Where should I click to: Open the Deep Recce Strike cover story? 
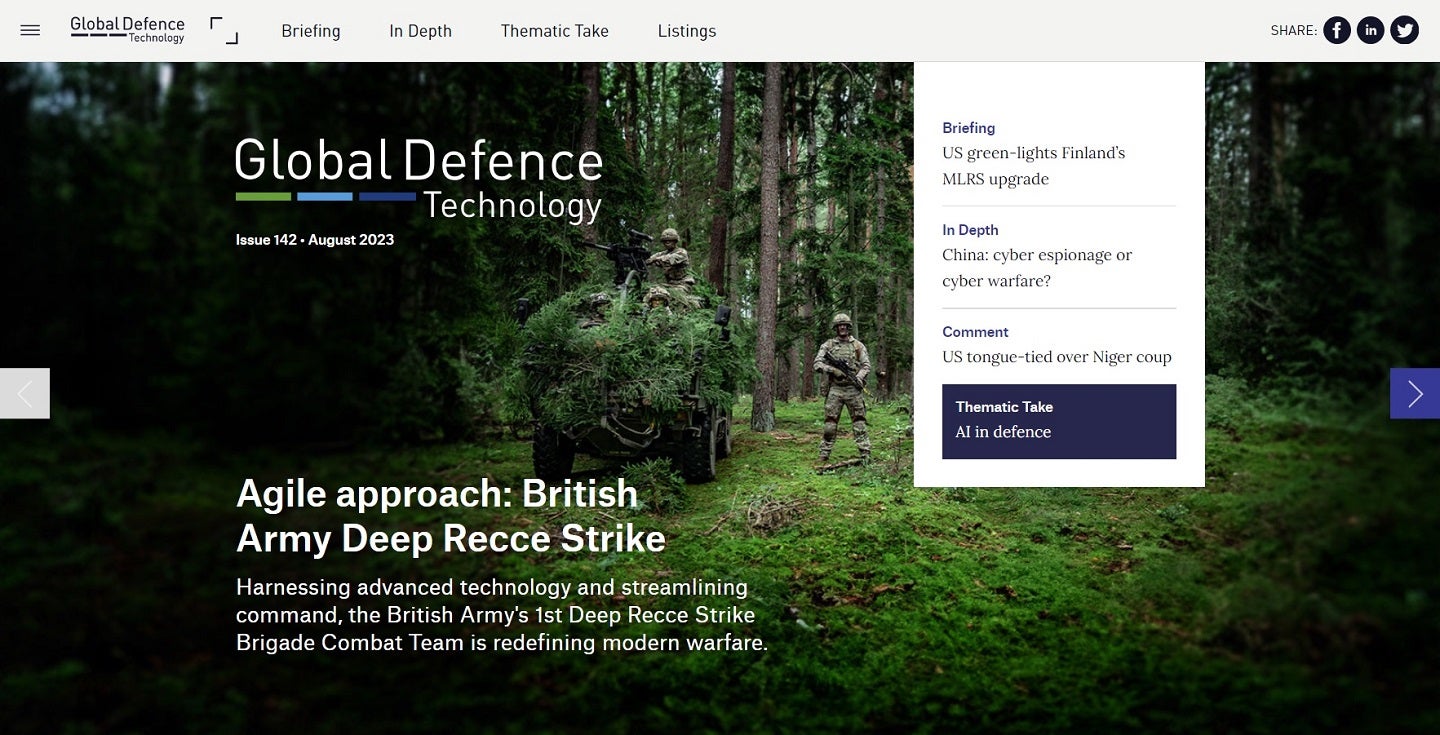pyautogui.click(x=450, y=515)
